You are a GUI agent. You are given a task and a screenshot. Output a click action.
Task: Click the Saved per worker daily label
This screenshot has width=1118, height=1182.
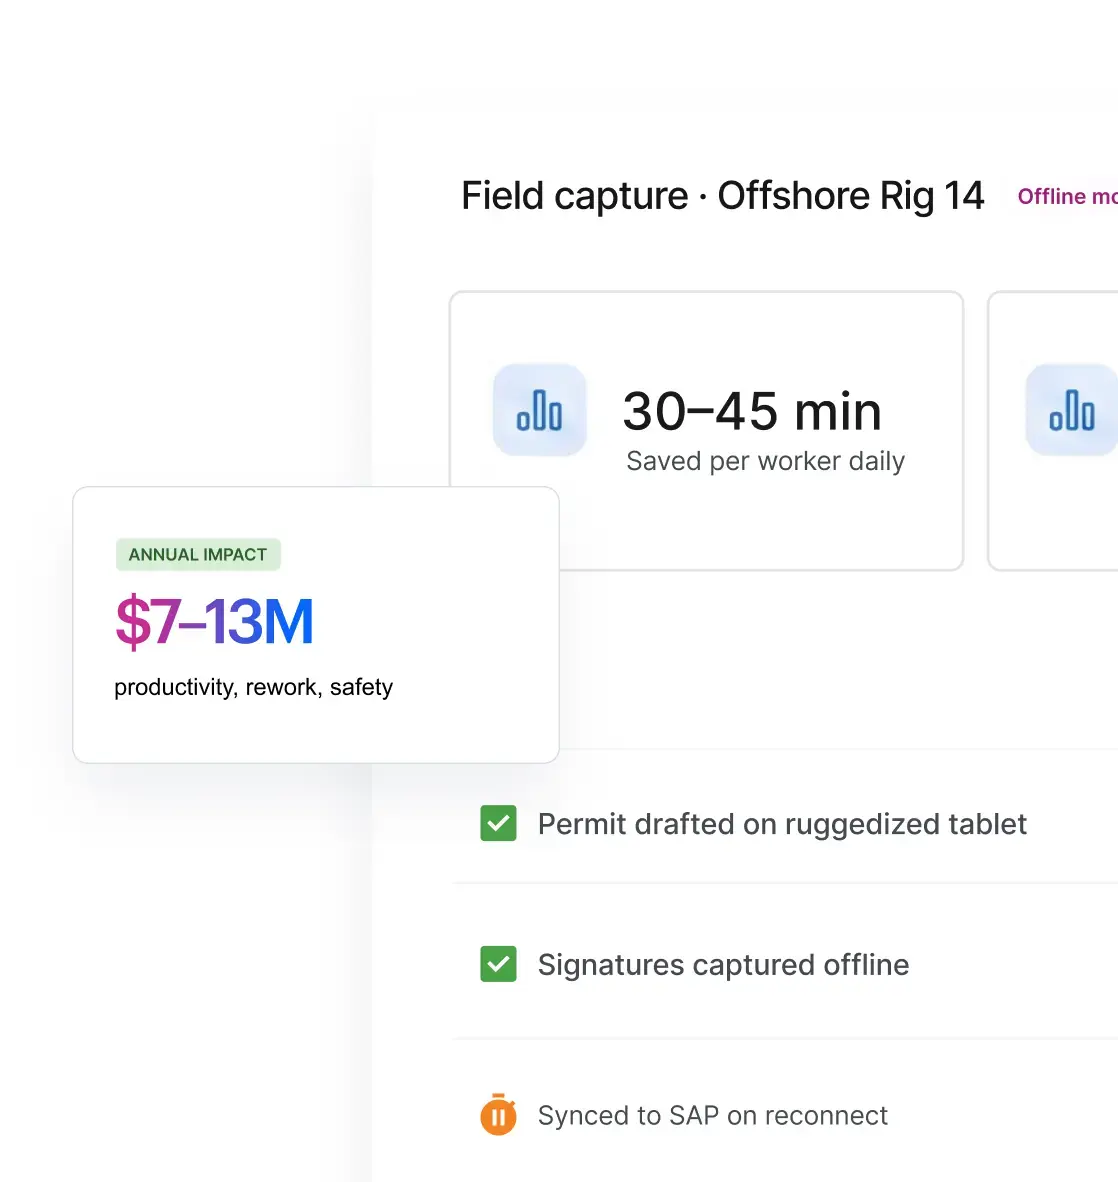(765, 461)
